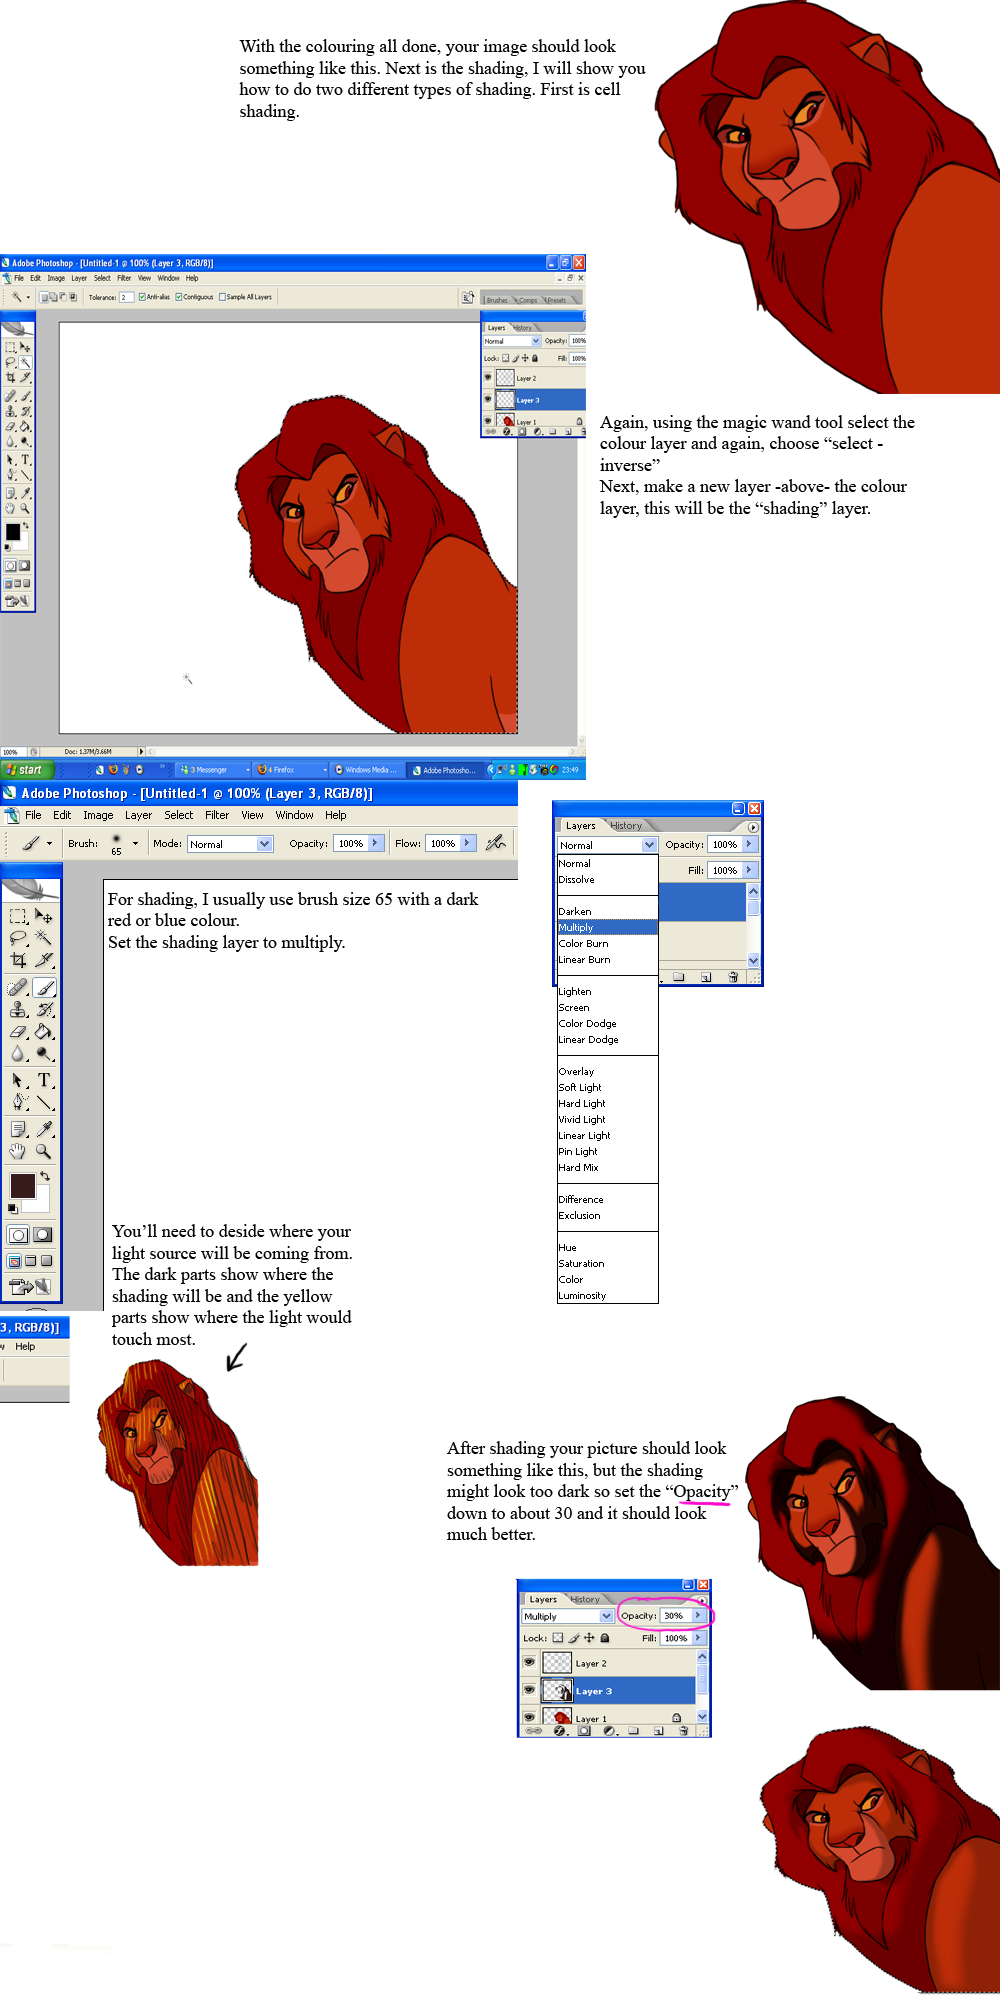Image resolution: width=1000 pixels, height=2000 pixels.
Task: Select the highlighted Brush tool in the enlarged toolbox
Action: [44, 988]
